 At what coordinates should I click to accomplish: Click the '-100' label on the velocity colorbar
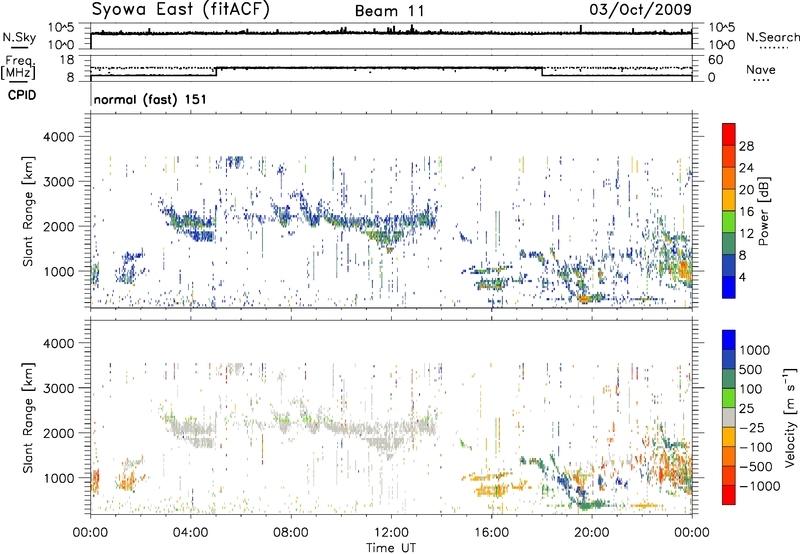756,447
